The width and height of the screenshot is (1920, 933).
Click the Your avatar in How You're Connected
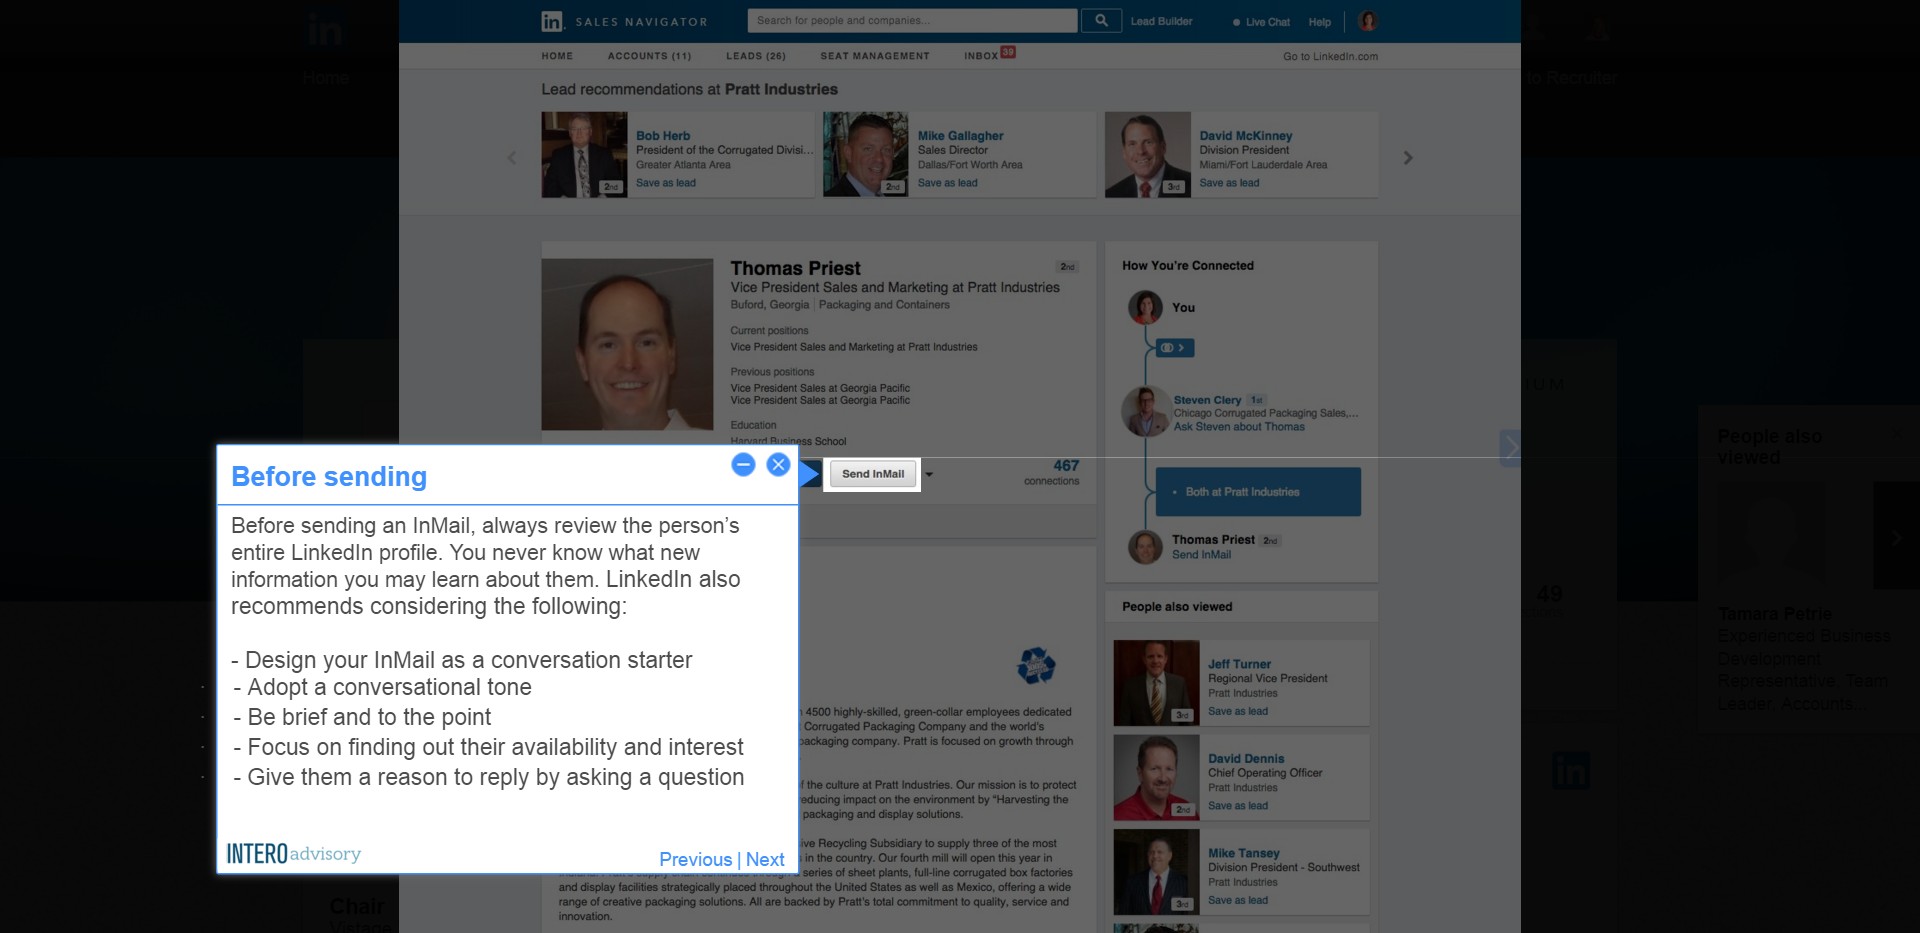click(1145, 307)
